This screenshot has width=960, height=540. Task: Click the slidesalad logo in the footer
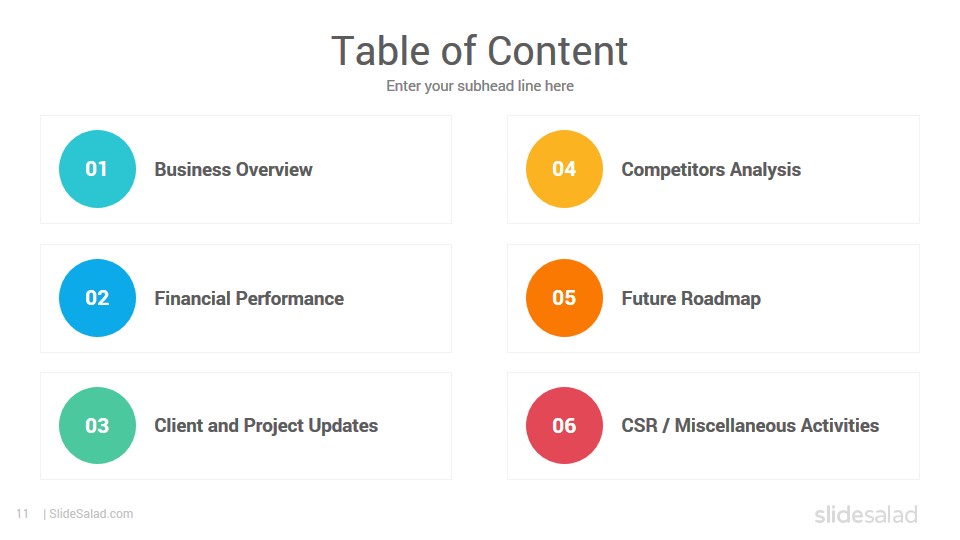pyautogui.click(x=866, y=514)
